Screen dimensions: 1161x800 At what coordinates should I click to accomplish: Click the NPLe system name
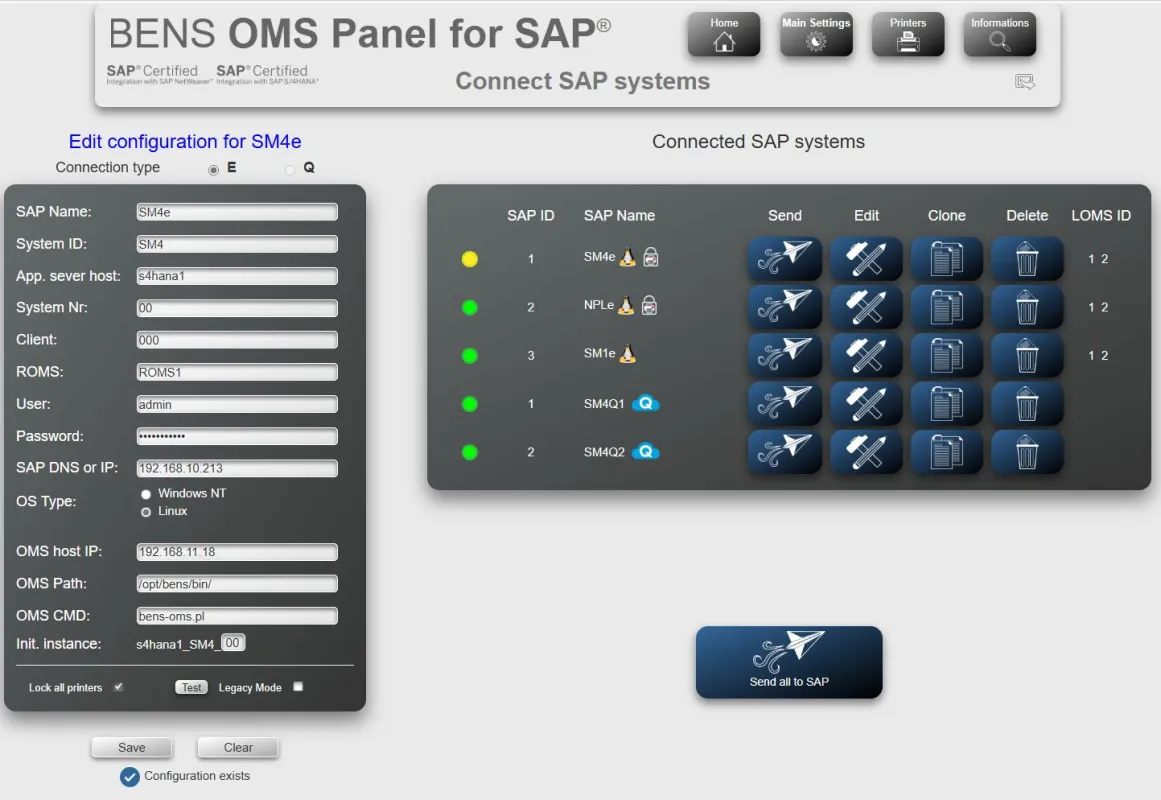(x=598, y=305)
